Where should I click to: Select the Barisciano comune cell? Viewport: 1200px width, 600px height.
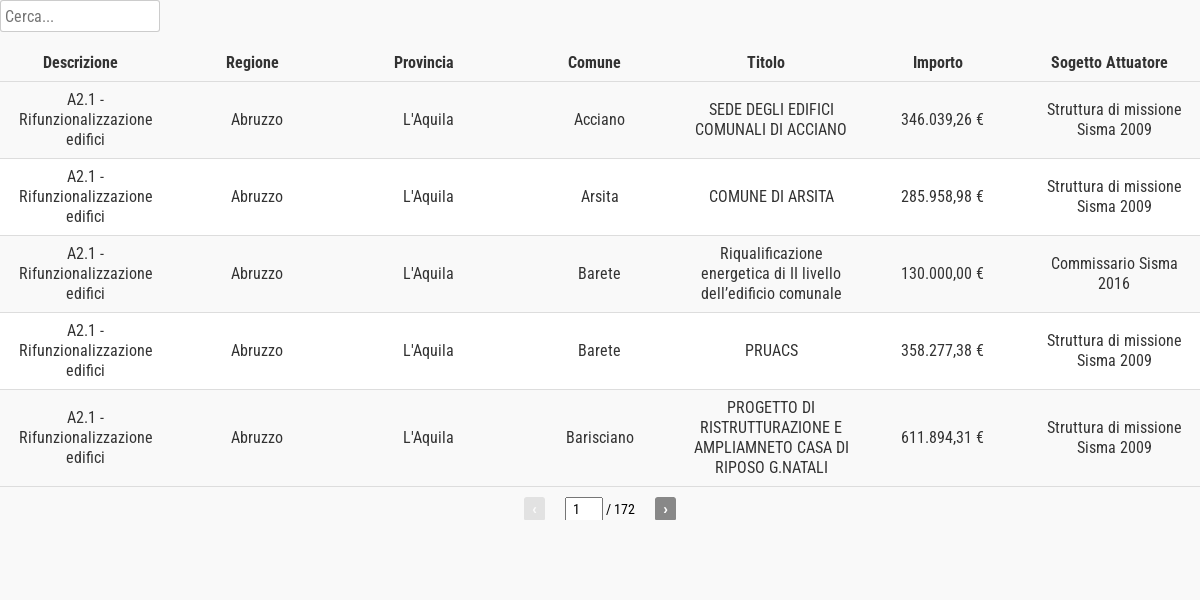600,438
